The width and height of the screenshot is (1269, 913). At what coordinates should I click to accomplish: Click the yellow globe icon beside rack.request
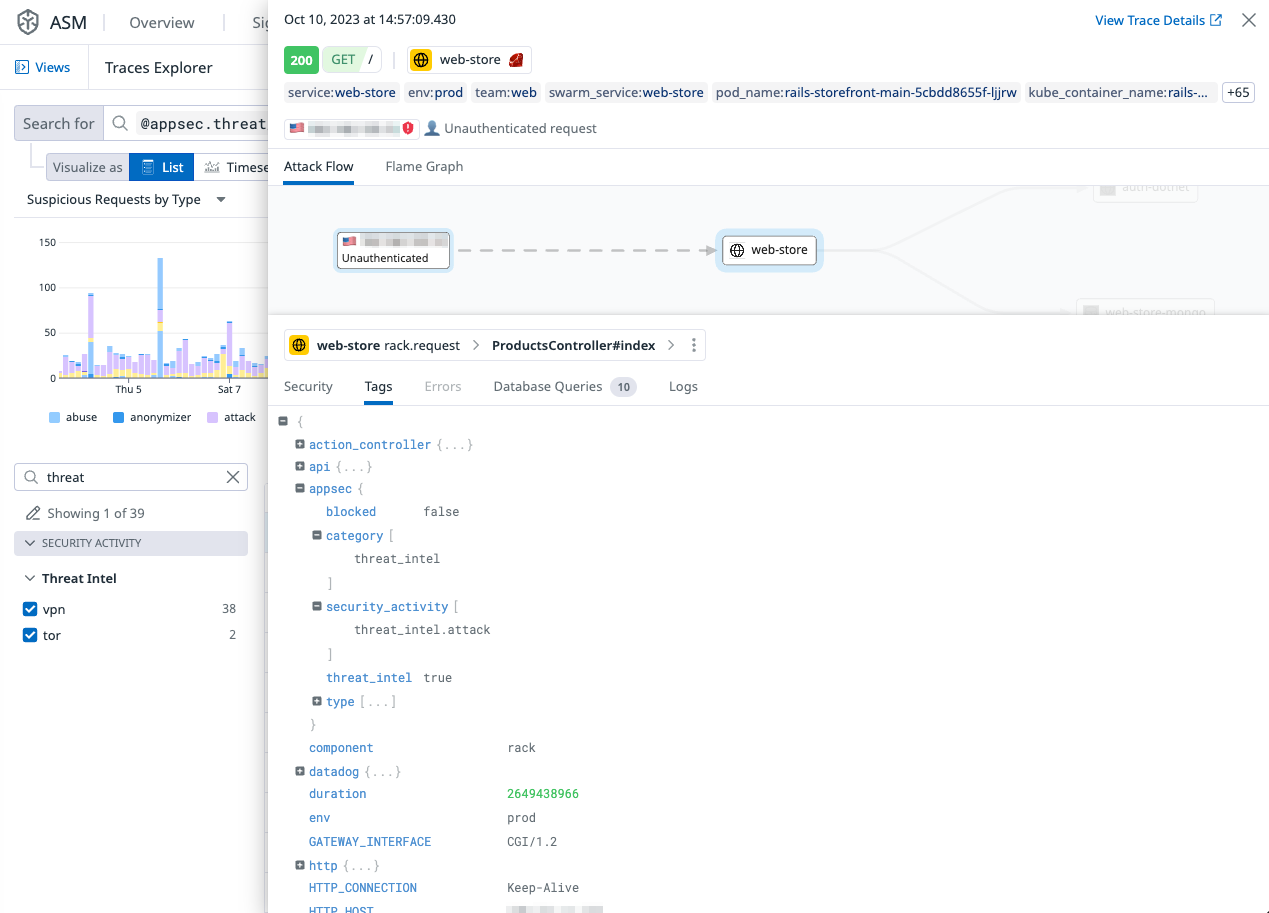tap(299, 345)
